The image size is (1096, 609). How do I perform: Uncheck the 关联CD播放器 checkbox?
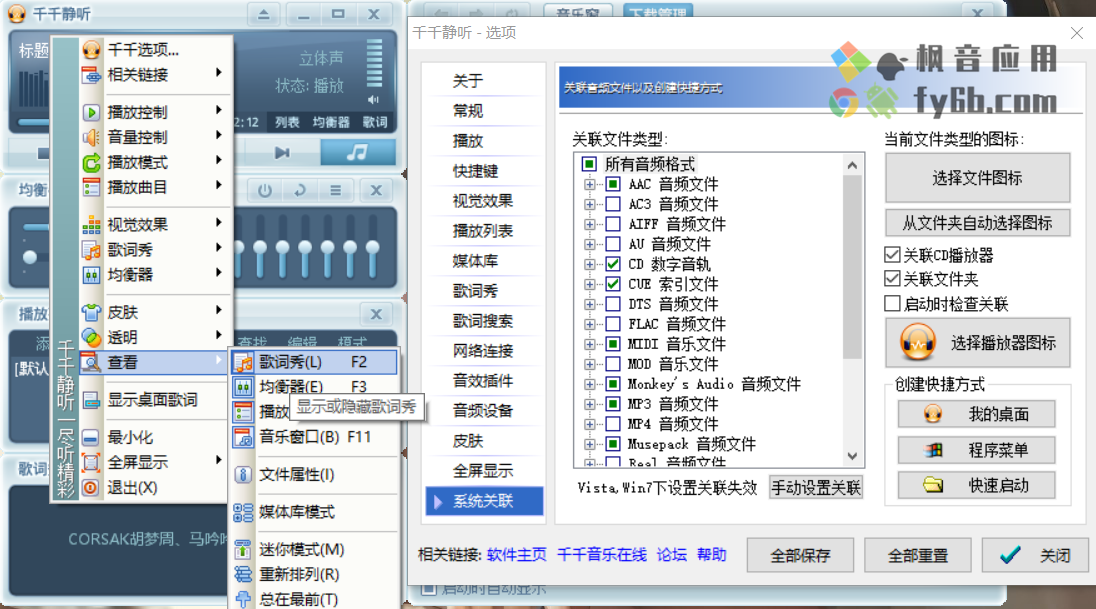tap(892, 255)
